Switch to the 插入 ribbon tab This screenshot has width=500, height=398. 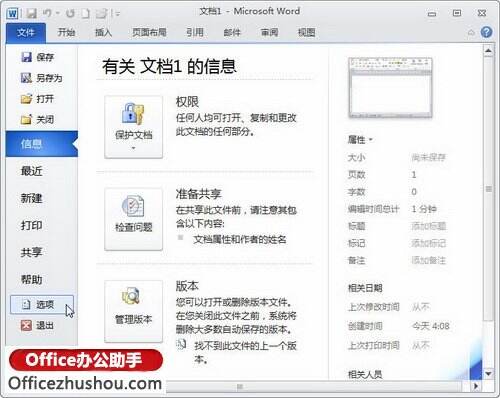point(103,32)
